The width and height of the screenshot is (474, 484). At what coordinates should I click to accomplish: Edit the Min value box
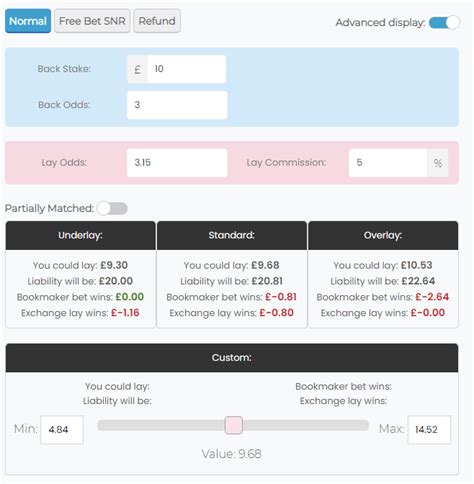[62, 430]
